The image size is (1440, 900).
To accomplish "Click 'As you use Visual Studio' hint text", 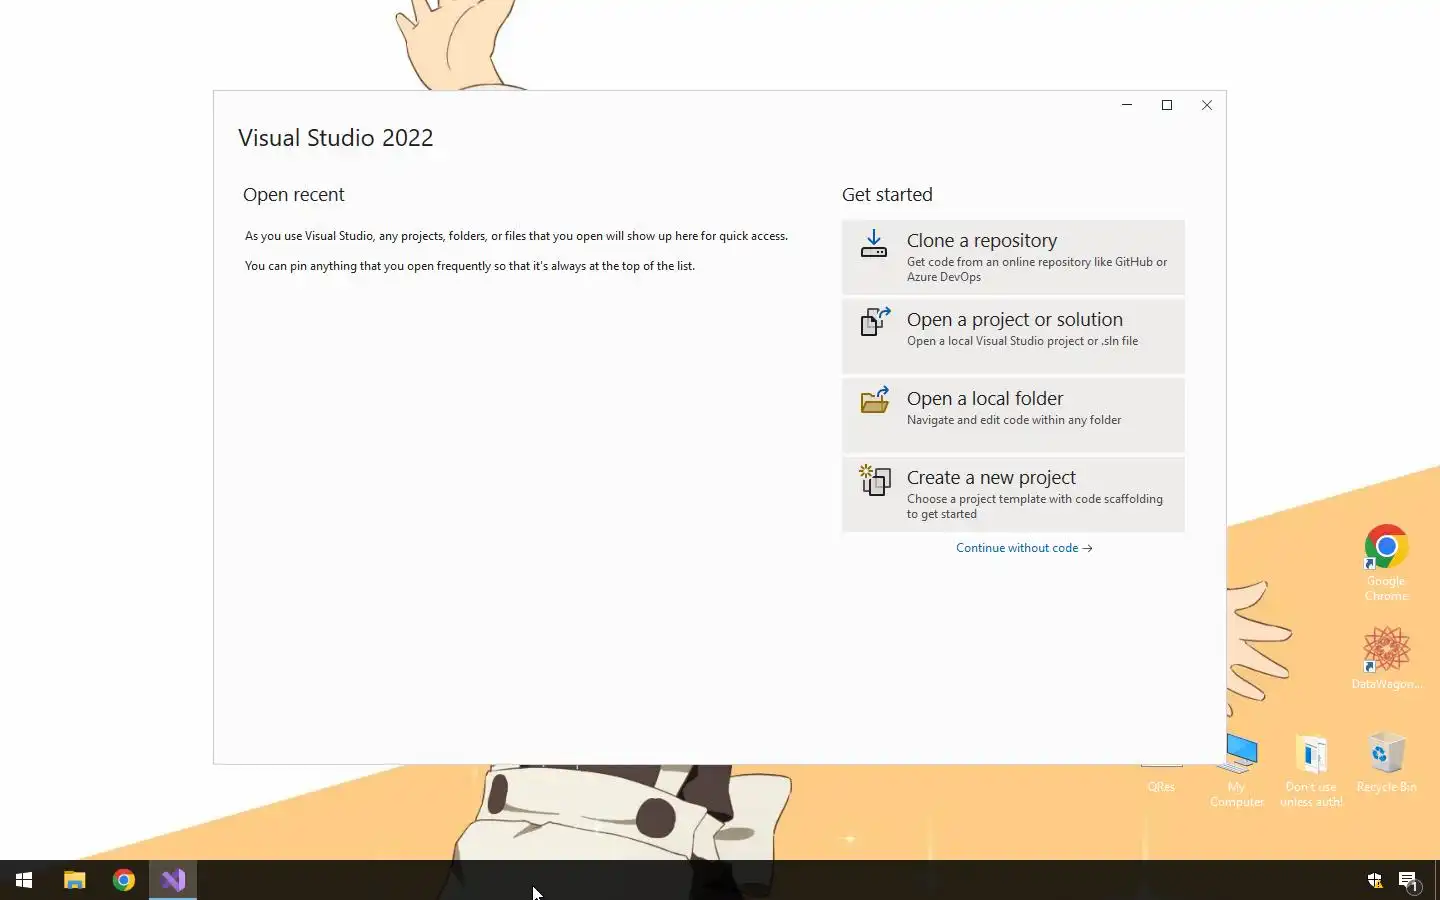I will (x=516, y=236).
